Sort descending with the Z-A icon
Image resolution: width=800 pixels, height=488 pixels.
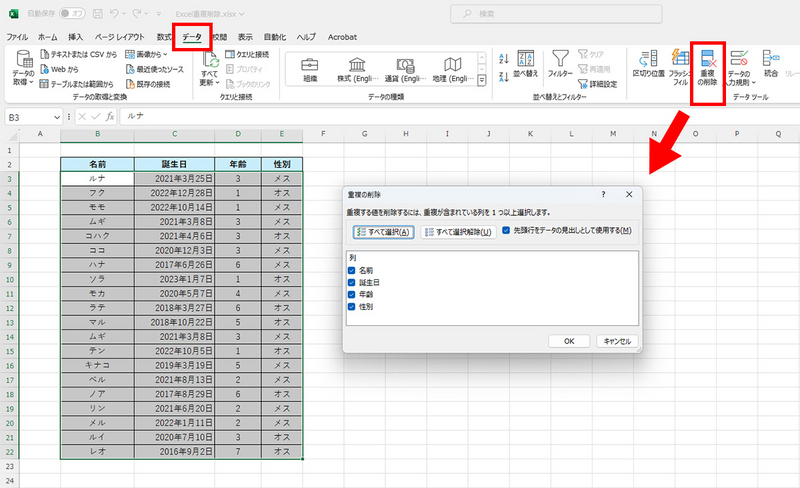click(x=504, y=77)
